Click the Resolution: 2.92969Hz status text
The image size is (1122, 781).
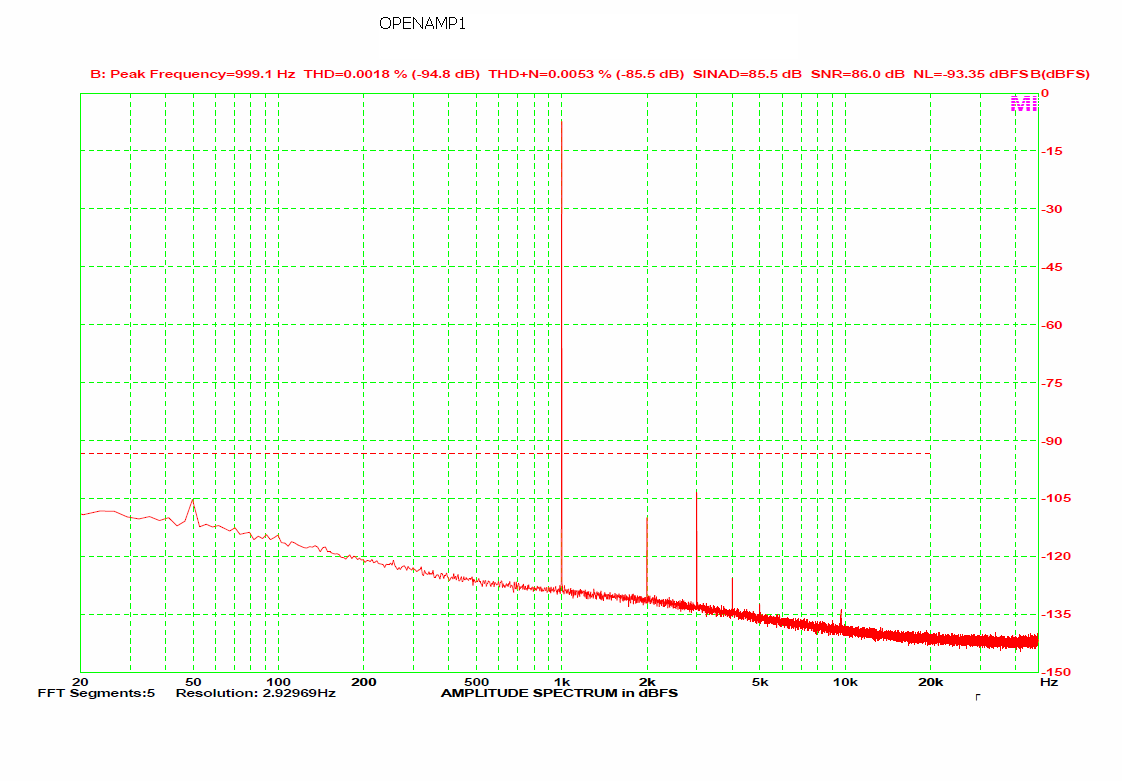point(255,693)
